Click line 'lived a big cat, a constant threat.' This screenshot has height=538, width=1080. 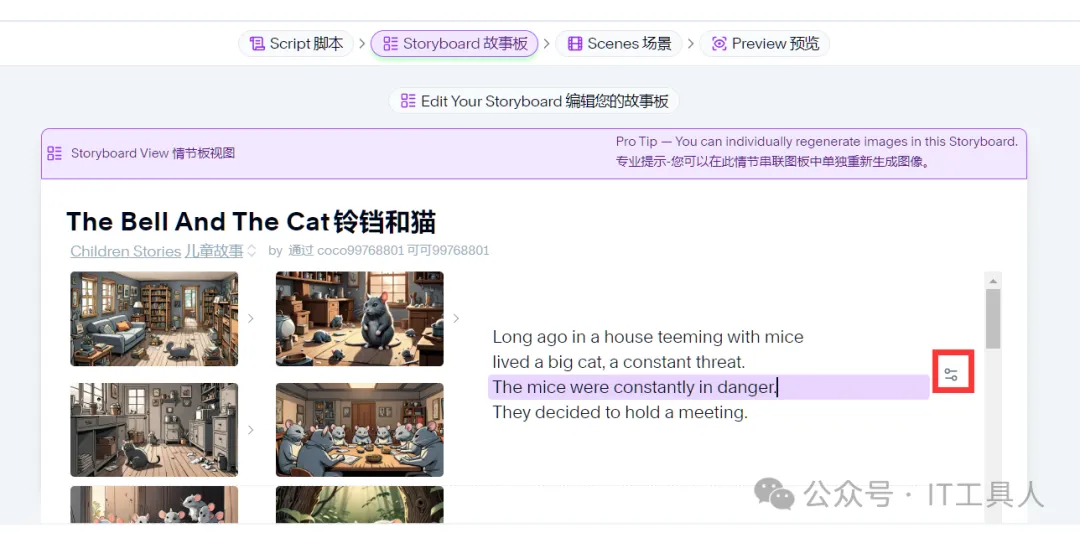click(619, 362)
